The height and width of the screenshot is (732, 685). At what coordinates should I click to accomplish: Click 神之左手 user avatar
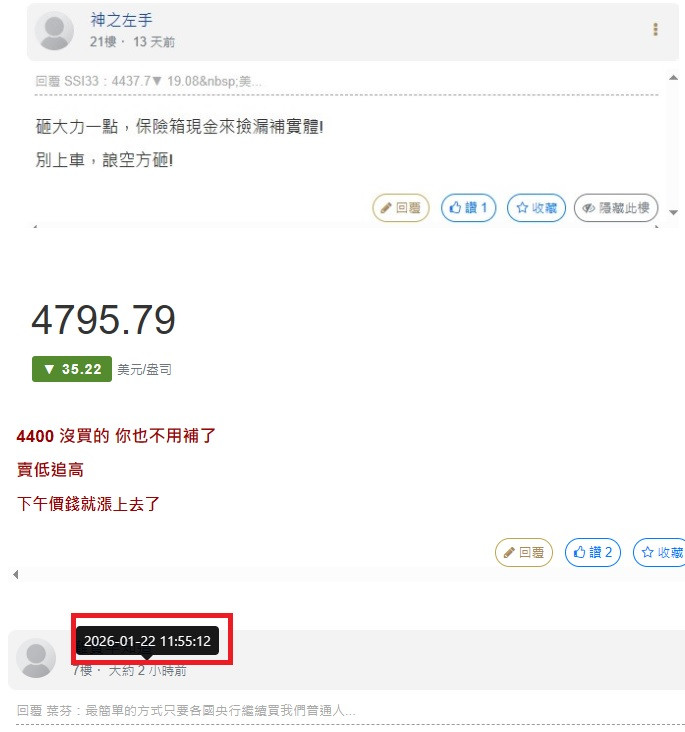(x=54, y=31)
